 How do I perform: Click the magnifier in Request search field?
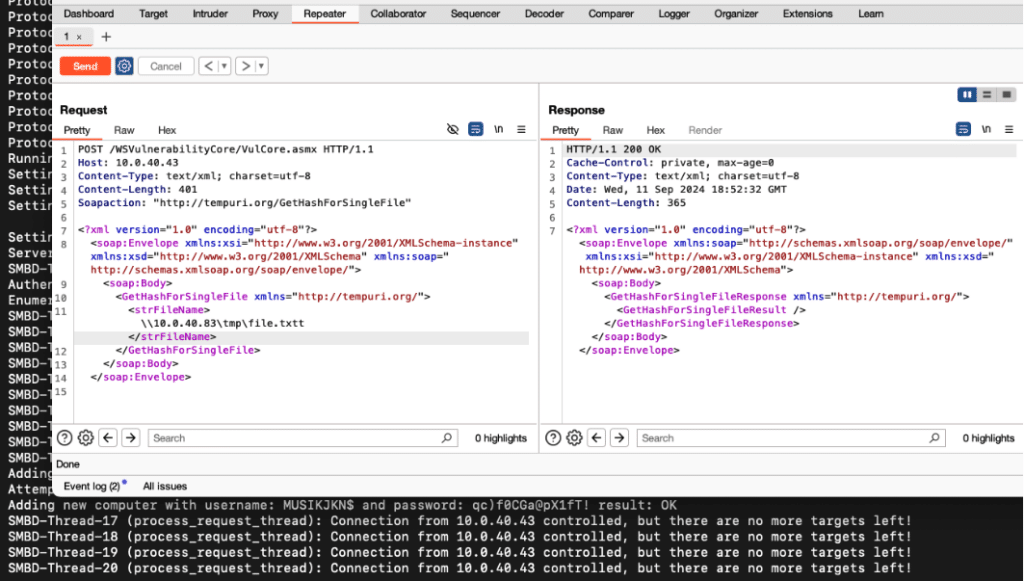coord(447,438)
